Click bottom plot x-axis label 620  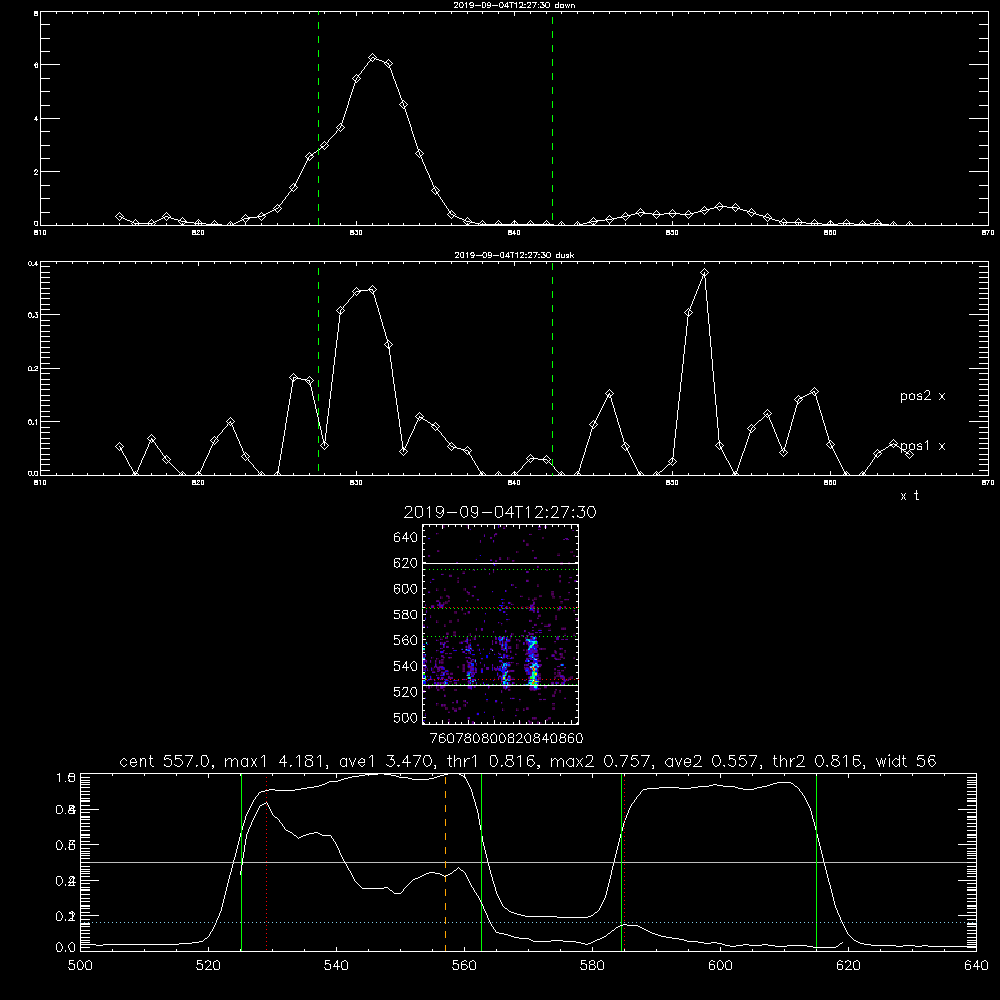[848, 966]
